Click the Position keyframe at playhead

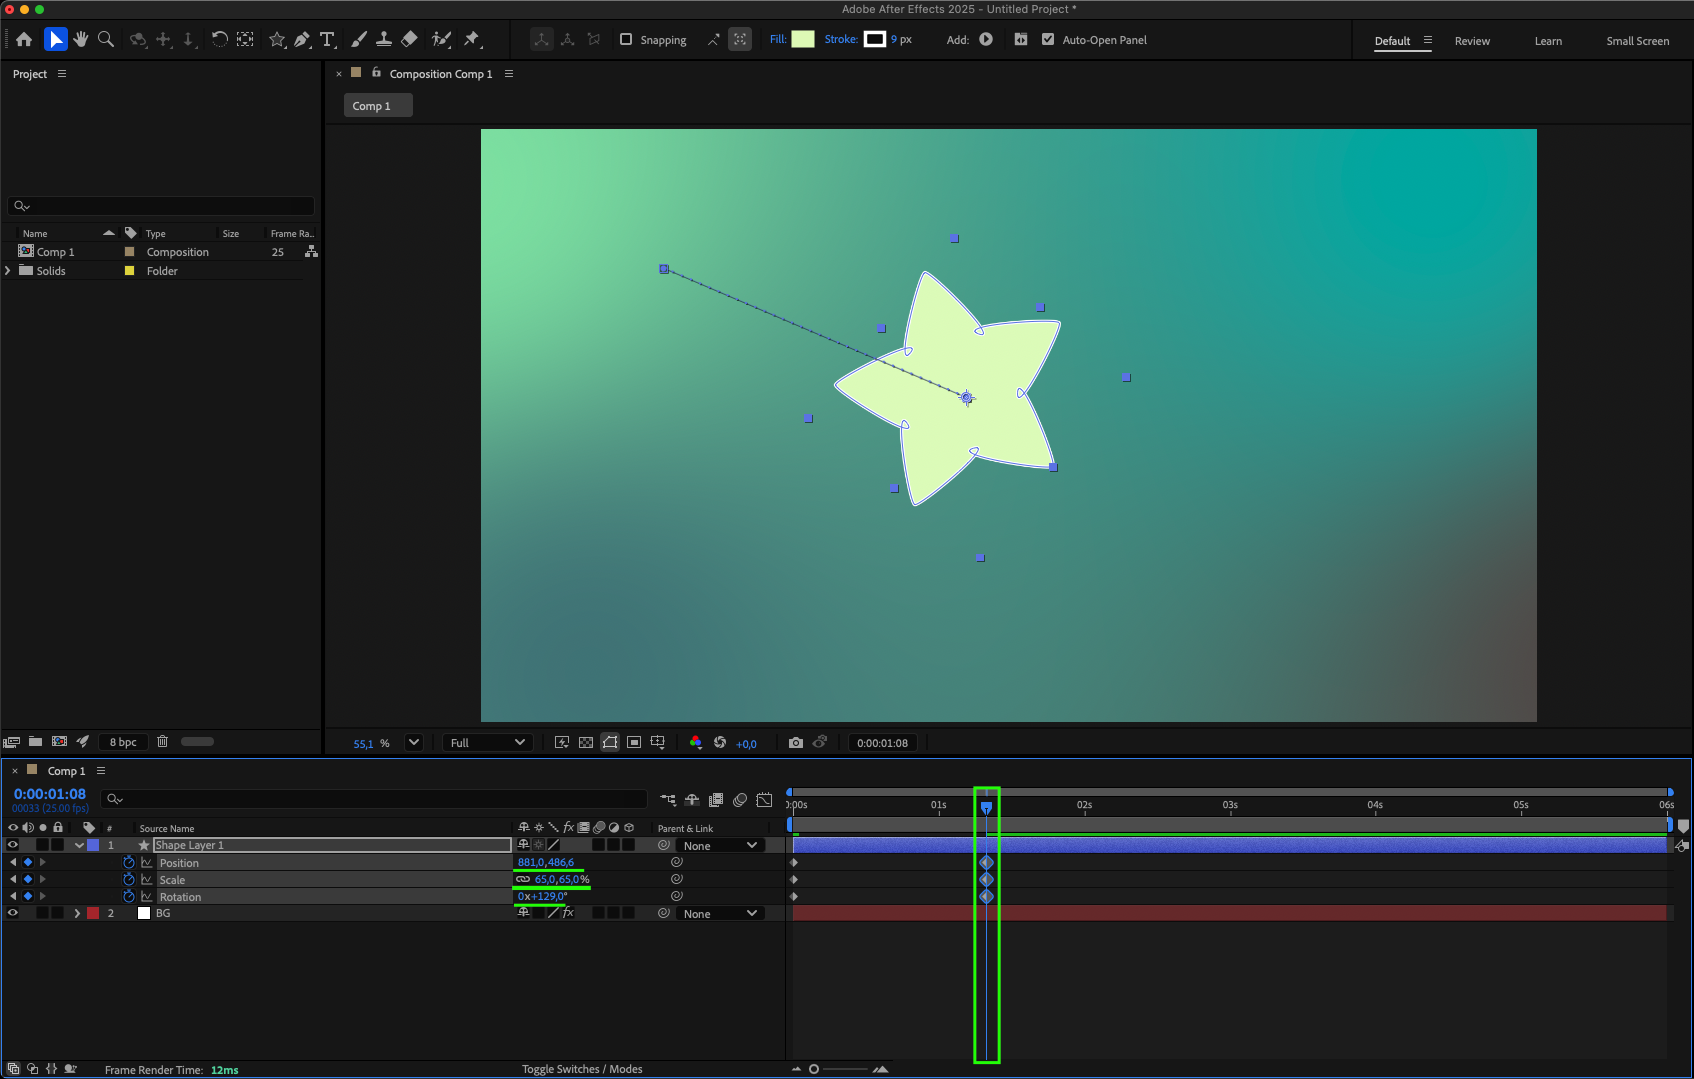[986, 862]
